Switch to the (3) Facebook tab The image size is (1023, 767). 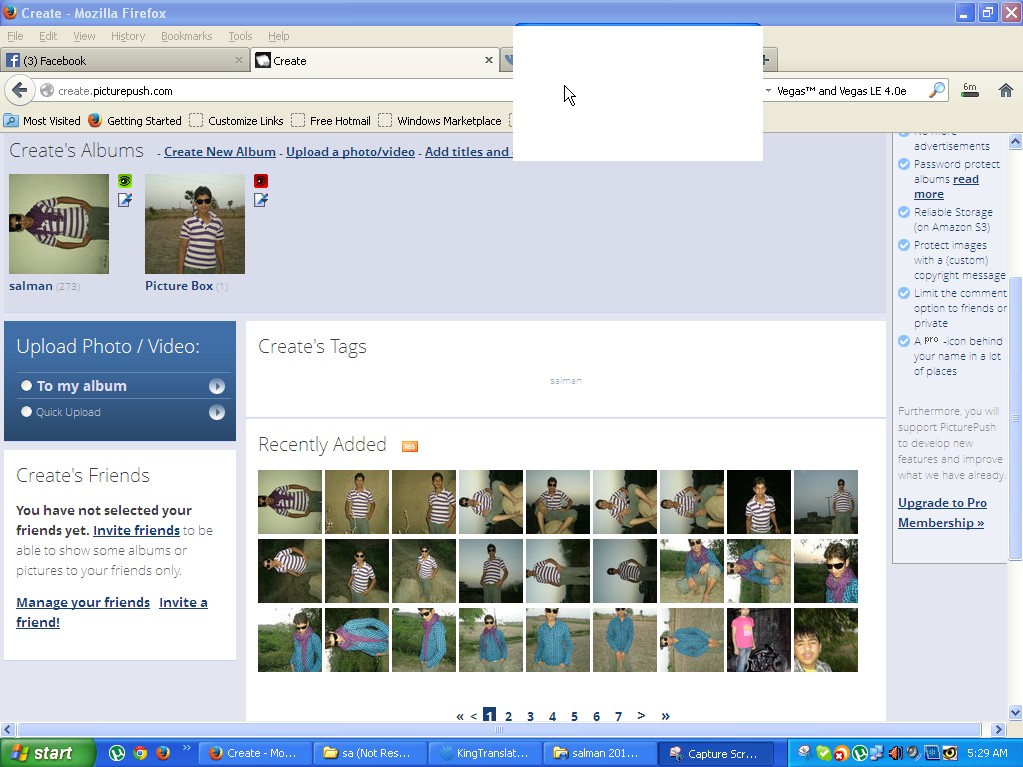[125, 61]
